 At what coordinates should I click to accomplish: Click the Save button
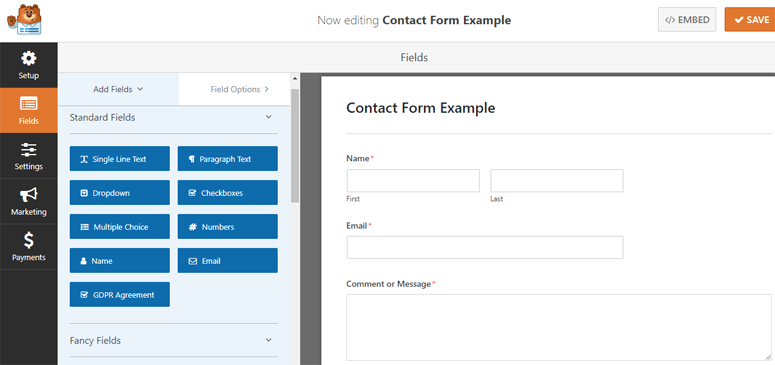click(x=750, y=20)
